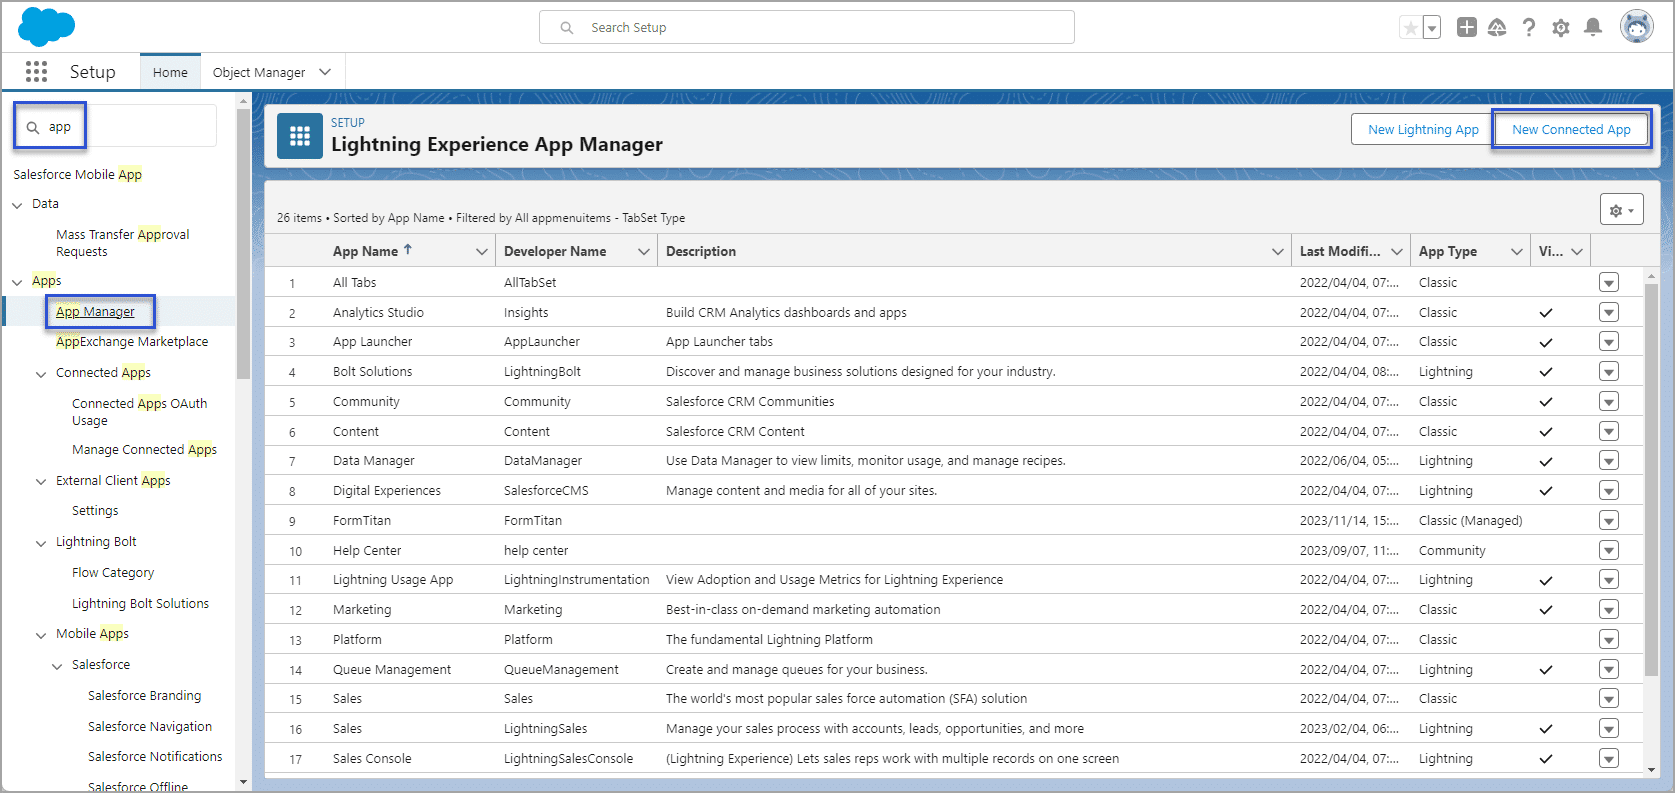
Task: Open Mass Transfer Approval Requests link
Action: 123,243
